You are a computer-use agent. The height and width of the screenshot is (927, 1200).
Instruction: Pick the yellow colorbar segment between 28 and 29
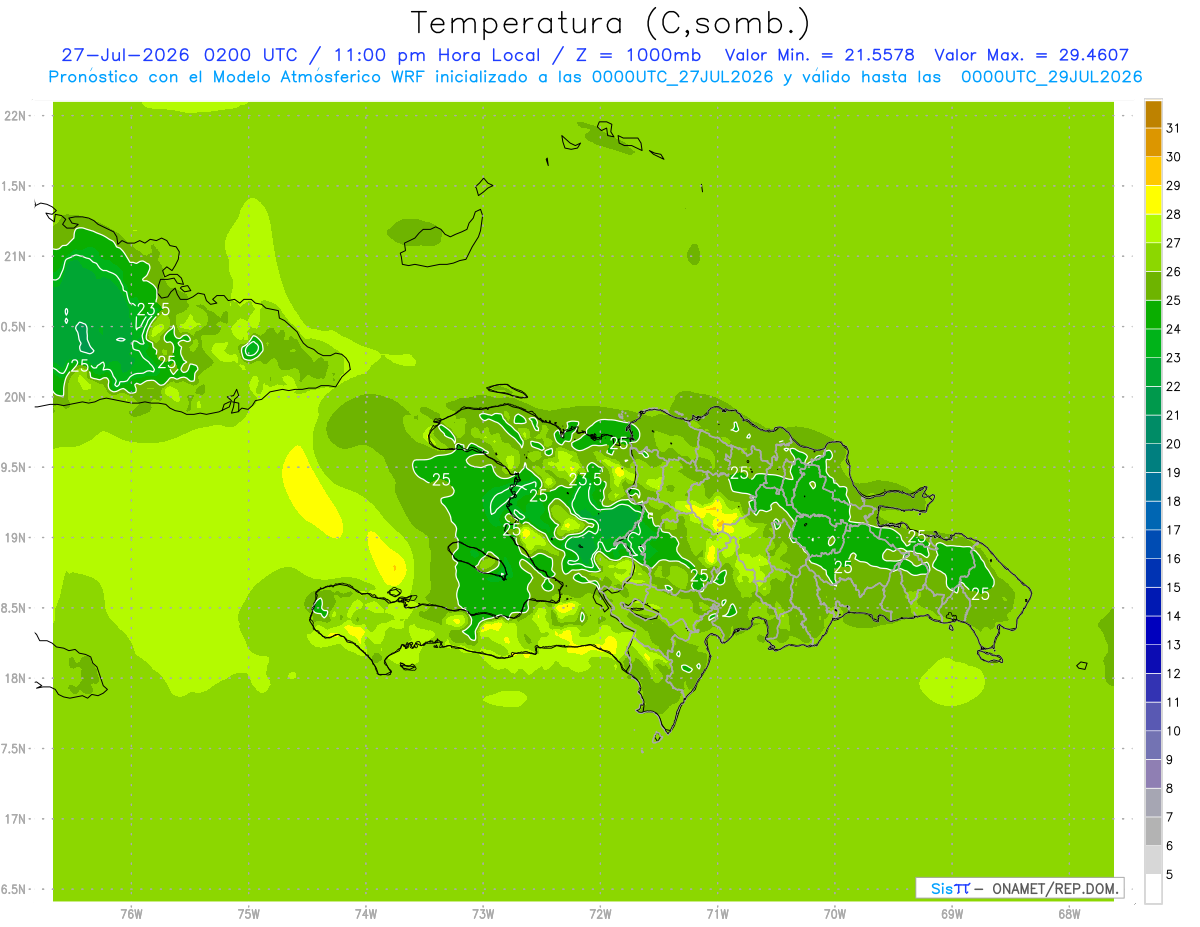1153,200
